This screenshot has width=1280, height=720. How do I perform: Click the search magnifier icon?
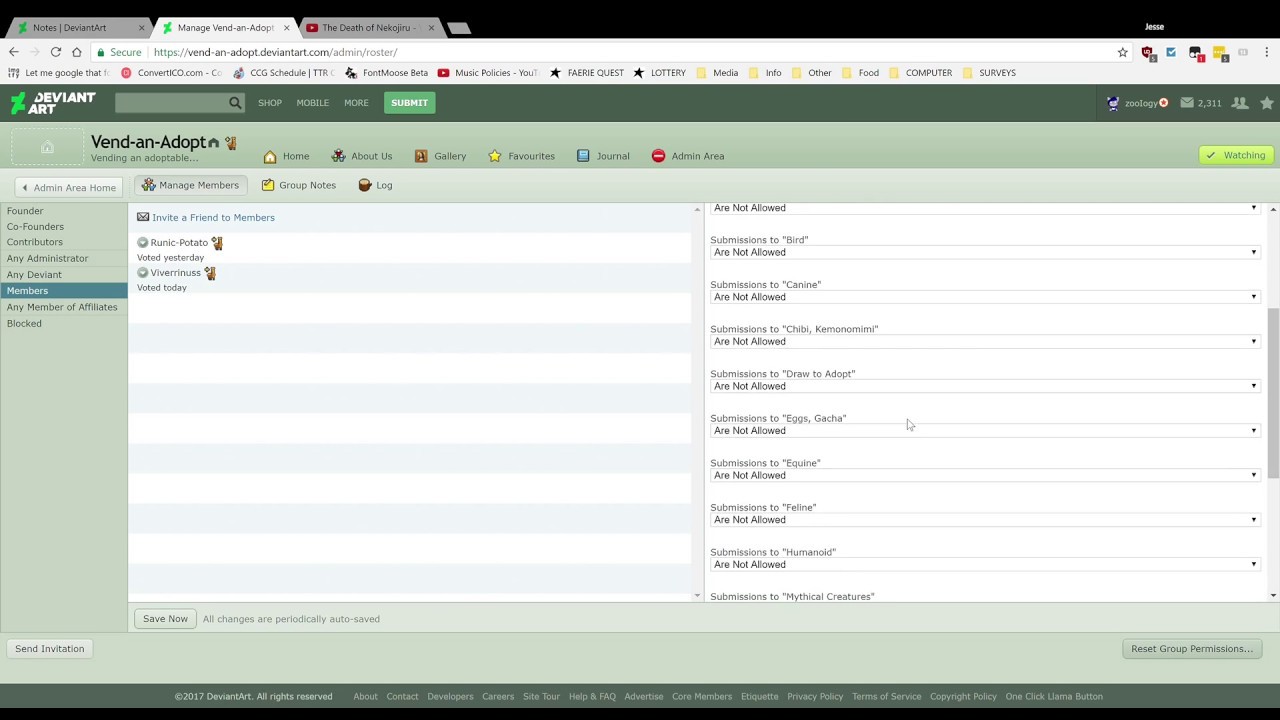[235, 102]
